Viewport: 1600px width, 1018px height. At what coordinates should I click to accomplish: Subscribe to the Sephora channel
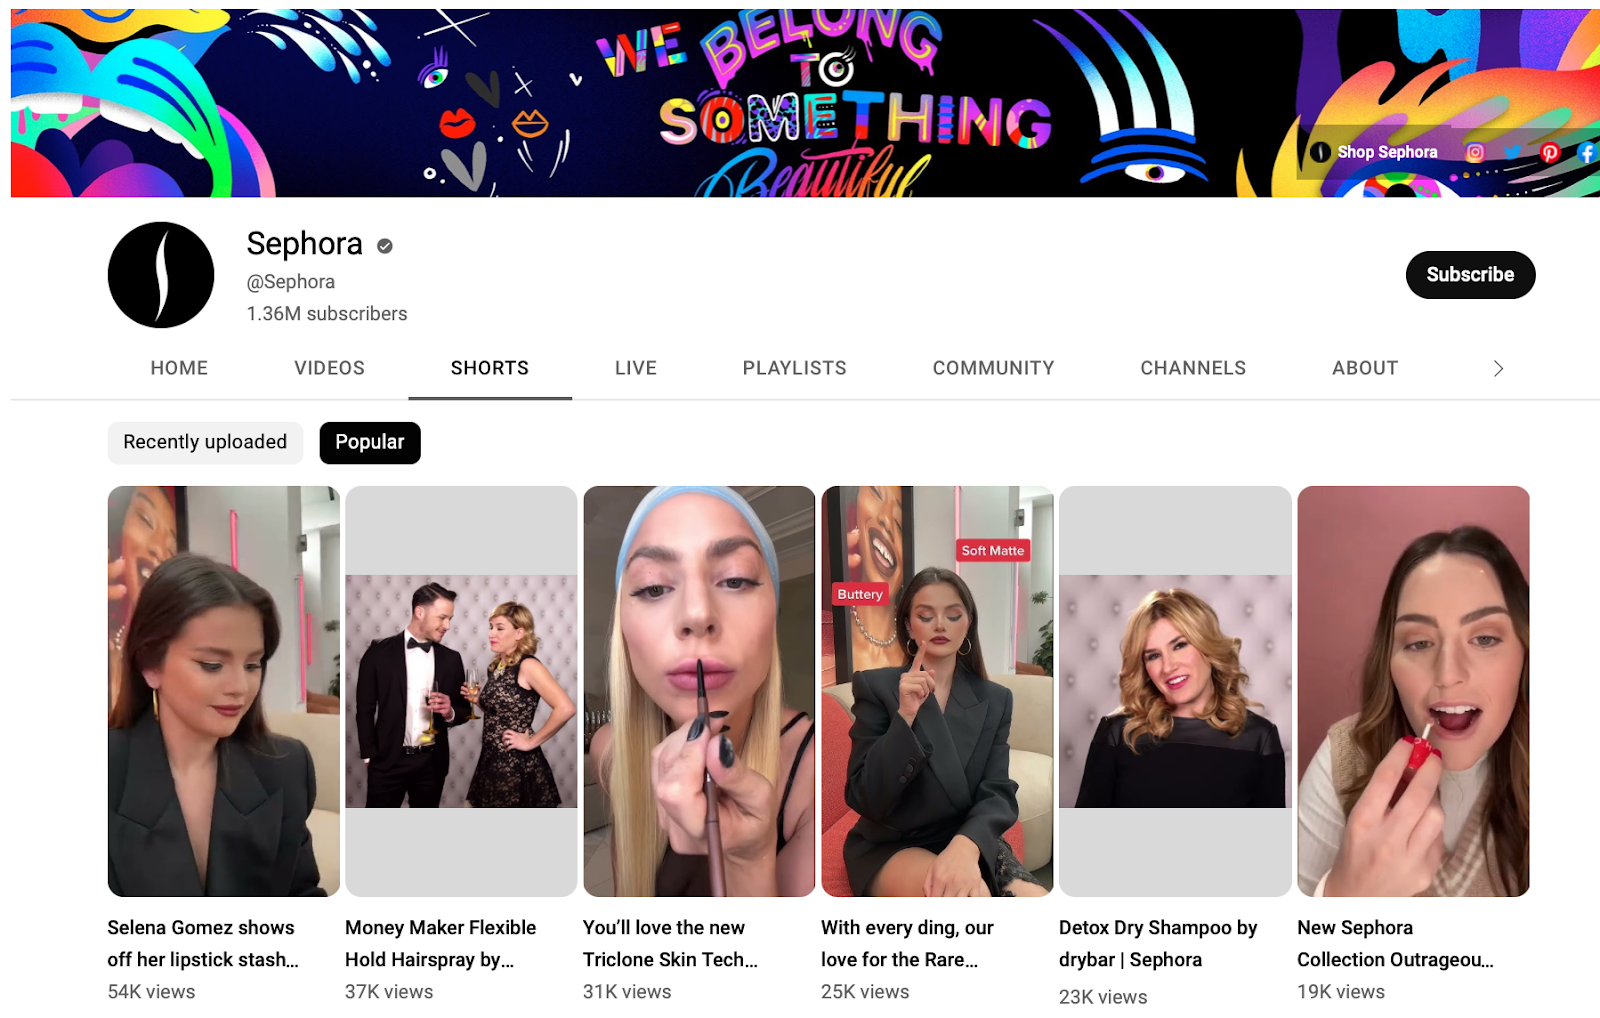click(1470, 275)
